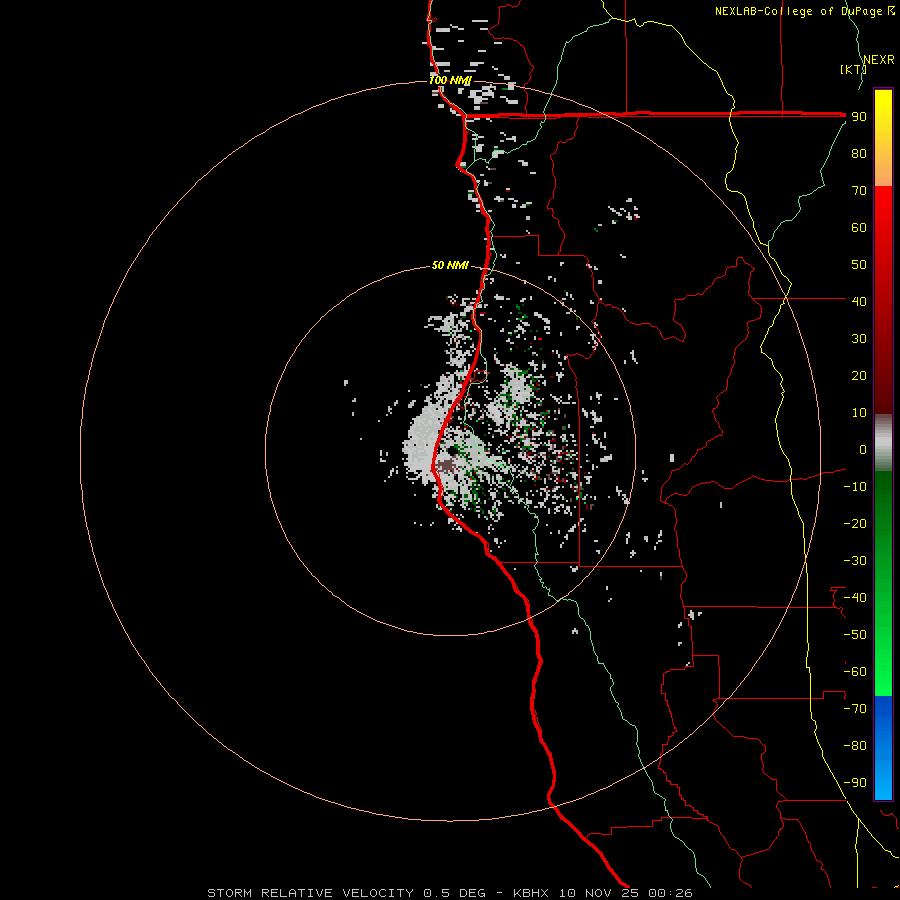Click the 70 knot scale value
This screenshot has width=900, height=900.
click(859, 191)
